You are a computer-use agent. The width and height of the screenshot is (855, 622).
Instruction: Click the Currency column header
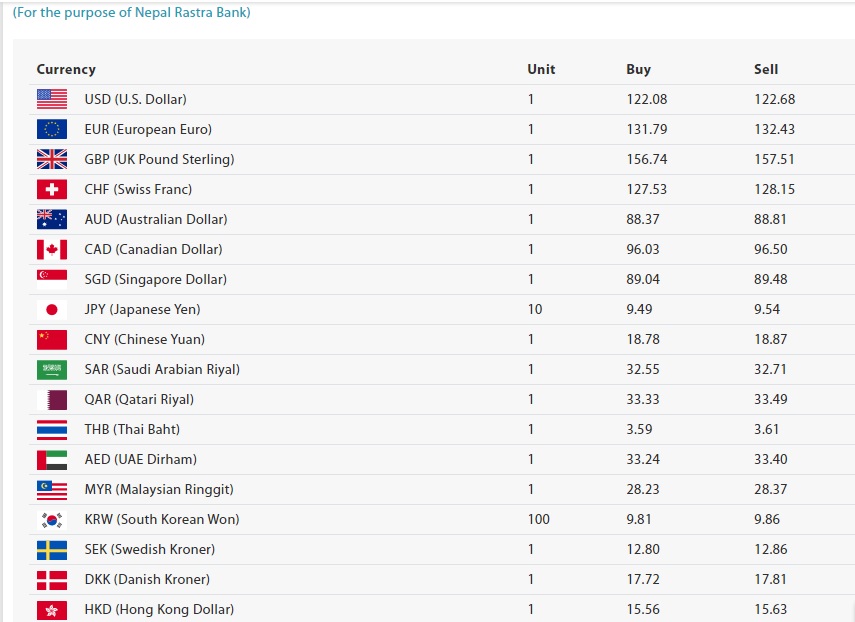tap(66, 69)
